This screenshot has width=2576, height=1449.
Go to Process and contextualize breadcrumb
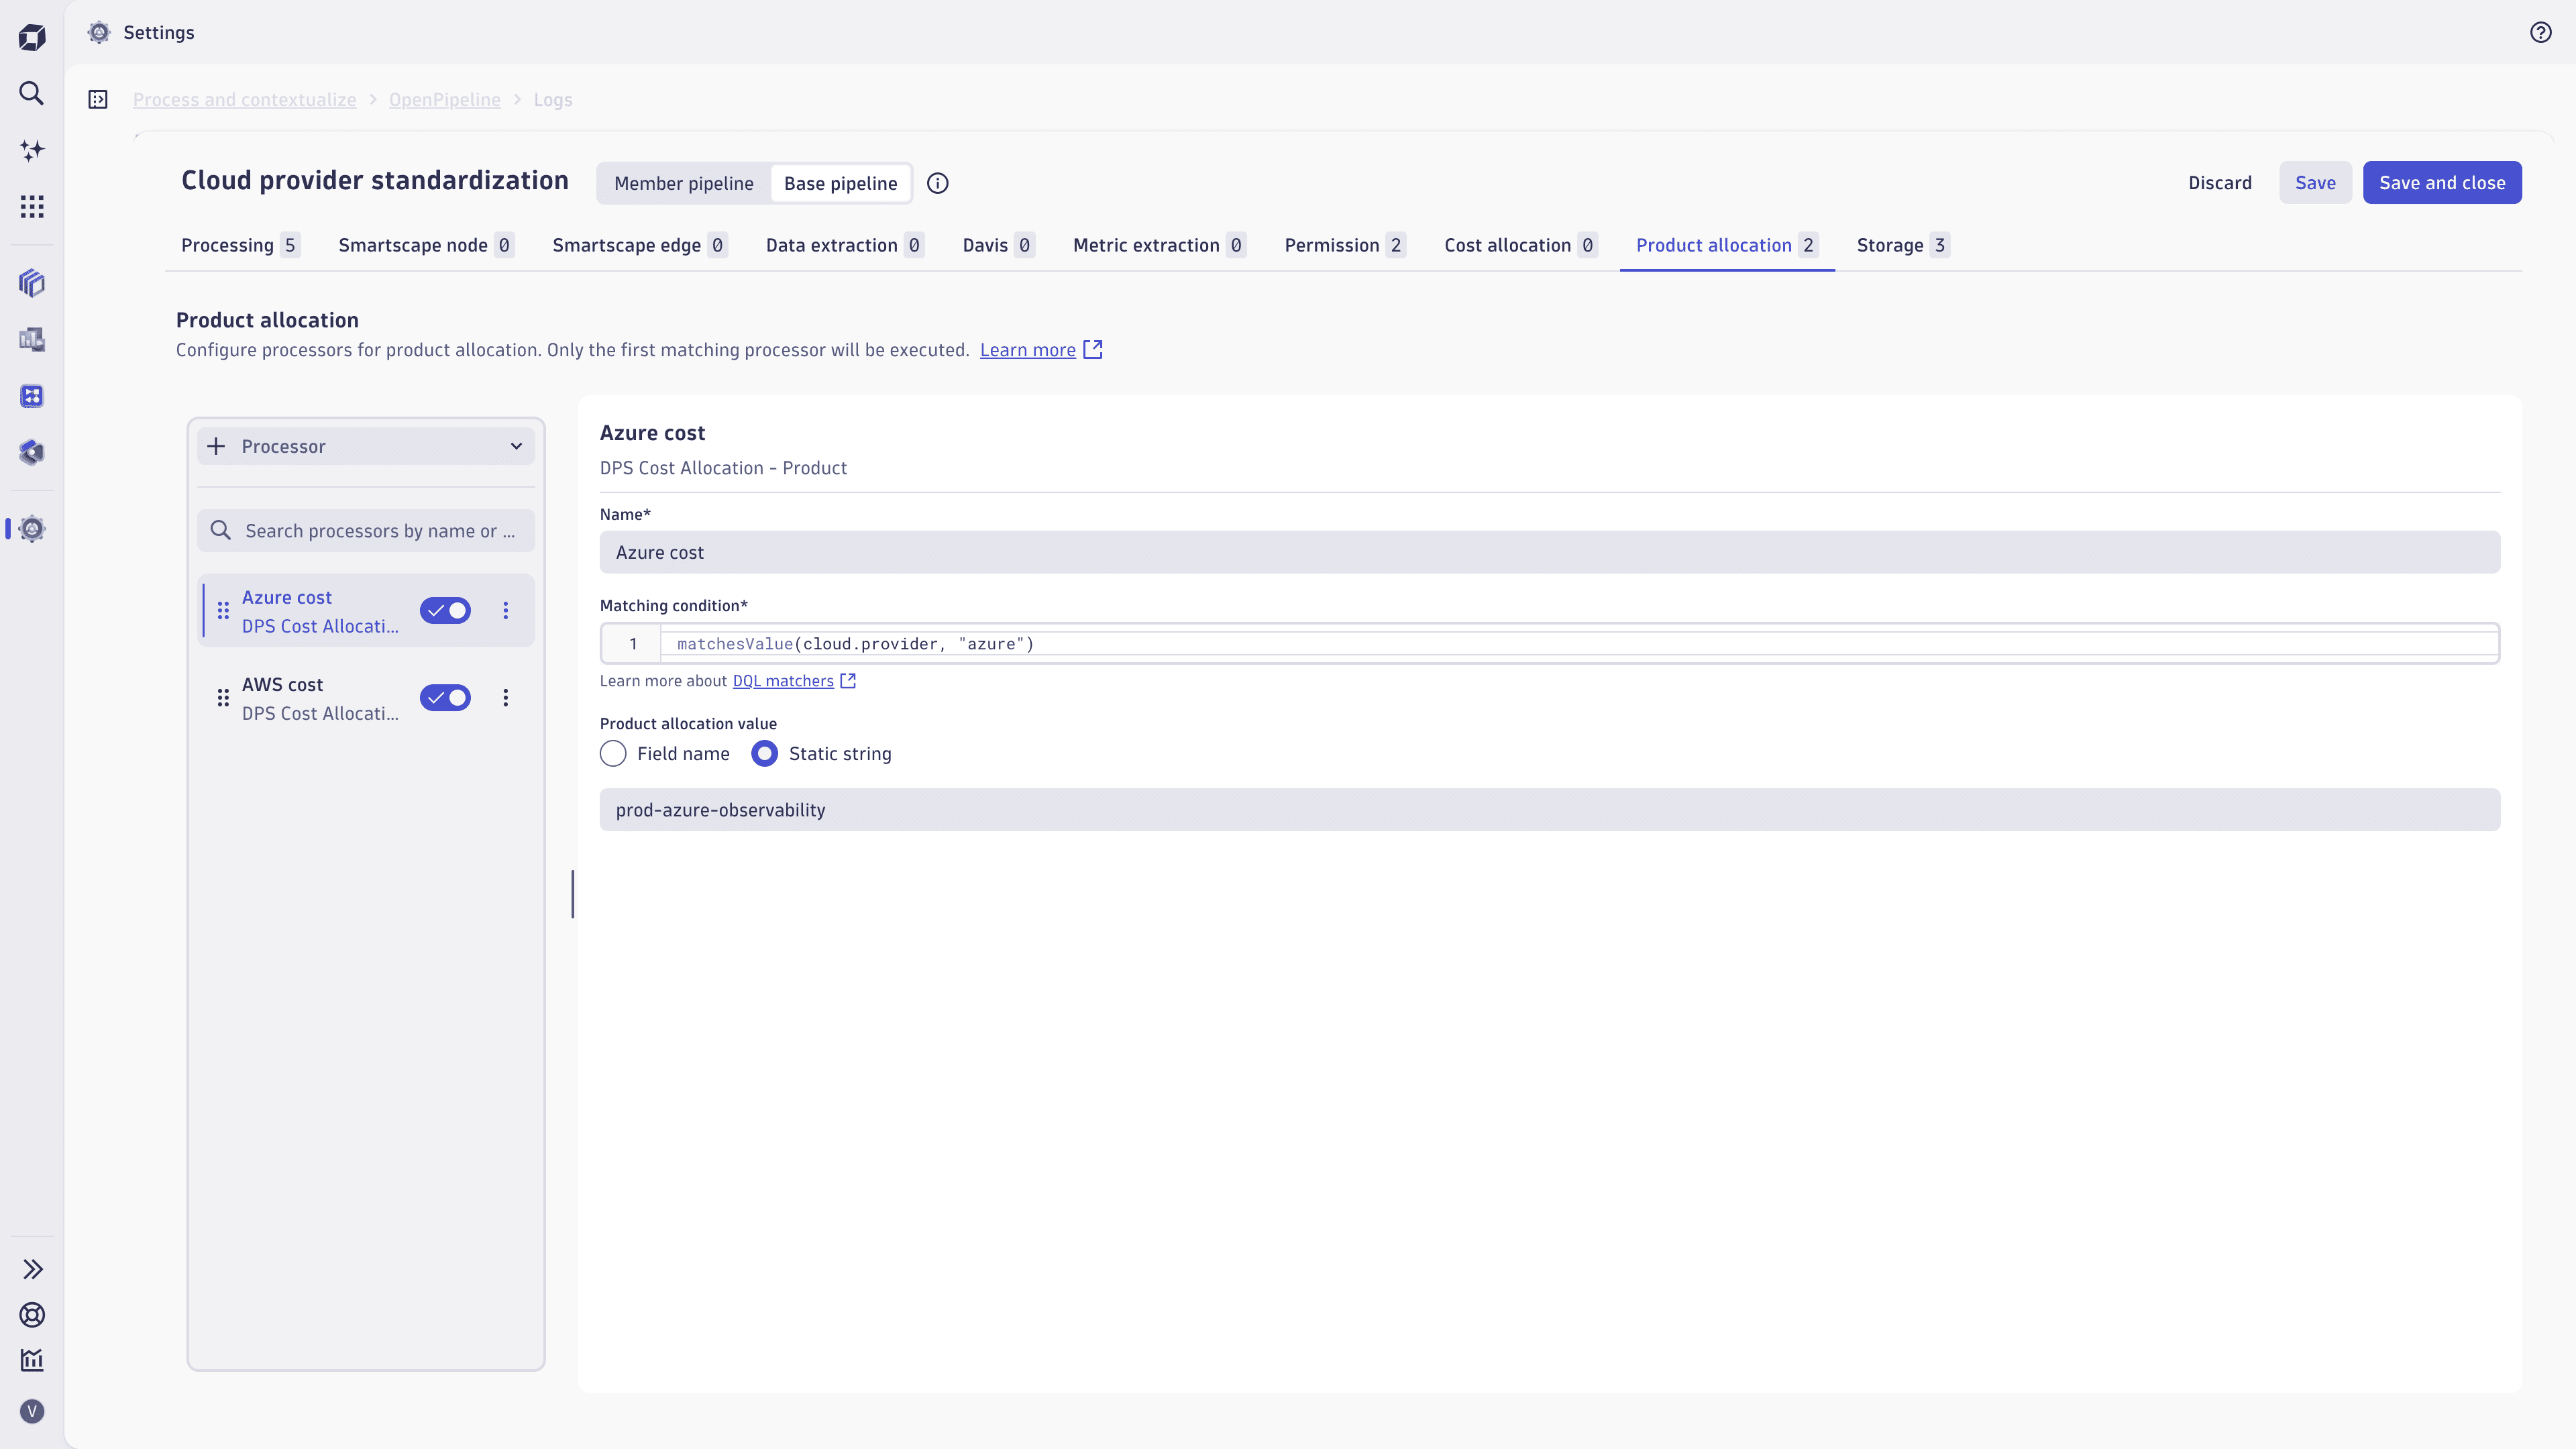point(244,99)
